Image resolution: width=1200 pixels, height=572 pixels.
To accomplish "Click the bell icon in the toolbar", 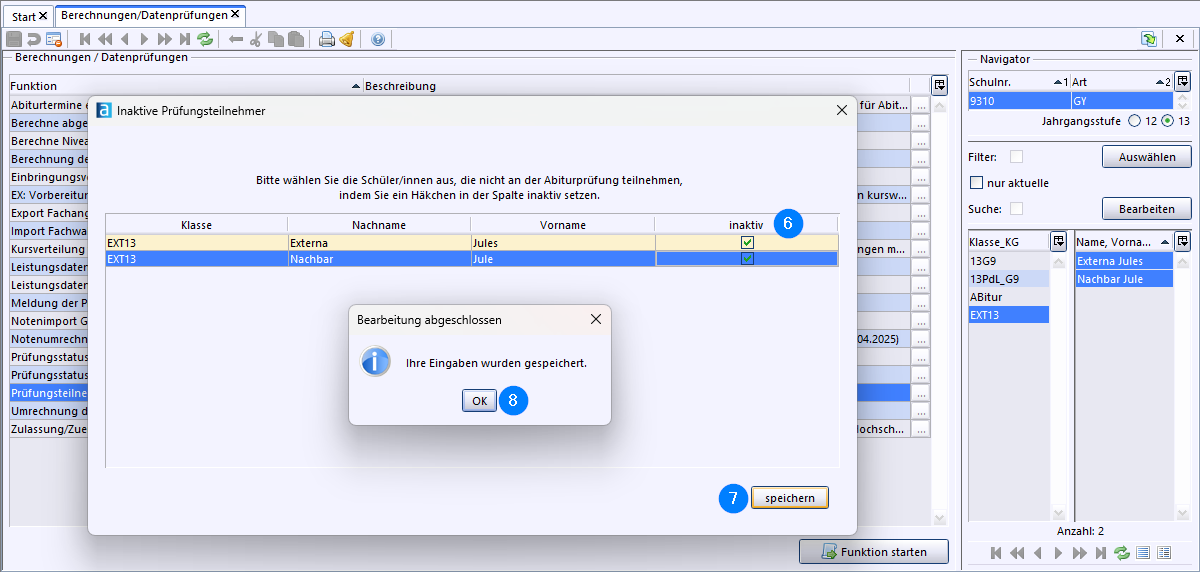I will point(346,39).
